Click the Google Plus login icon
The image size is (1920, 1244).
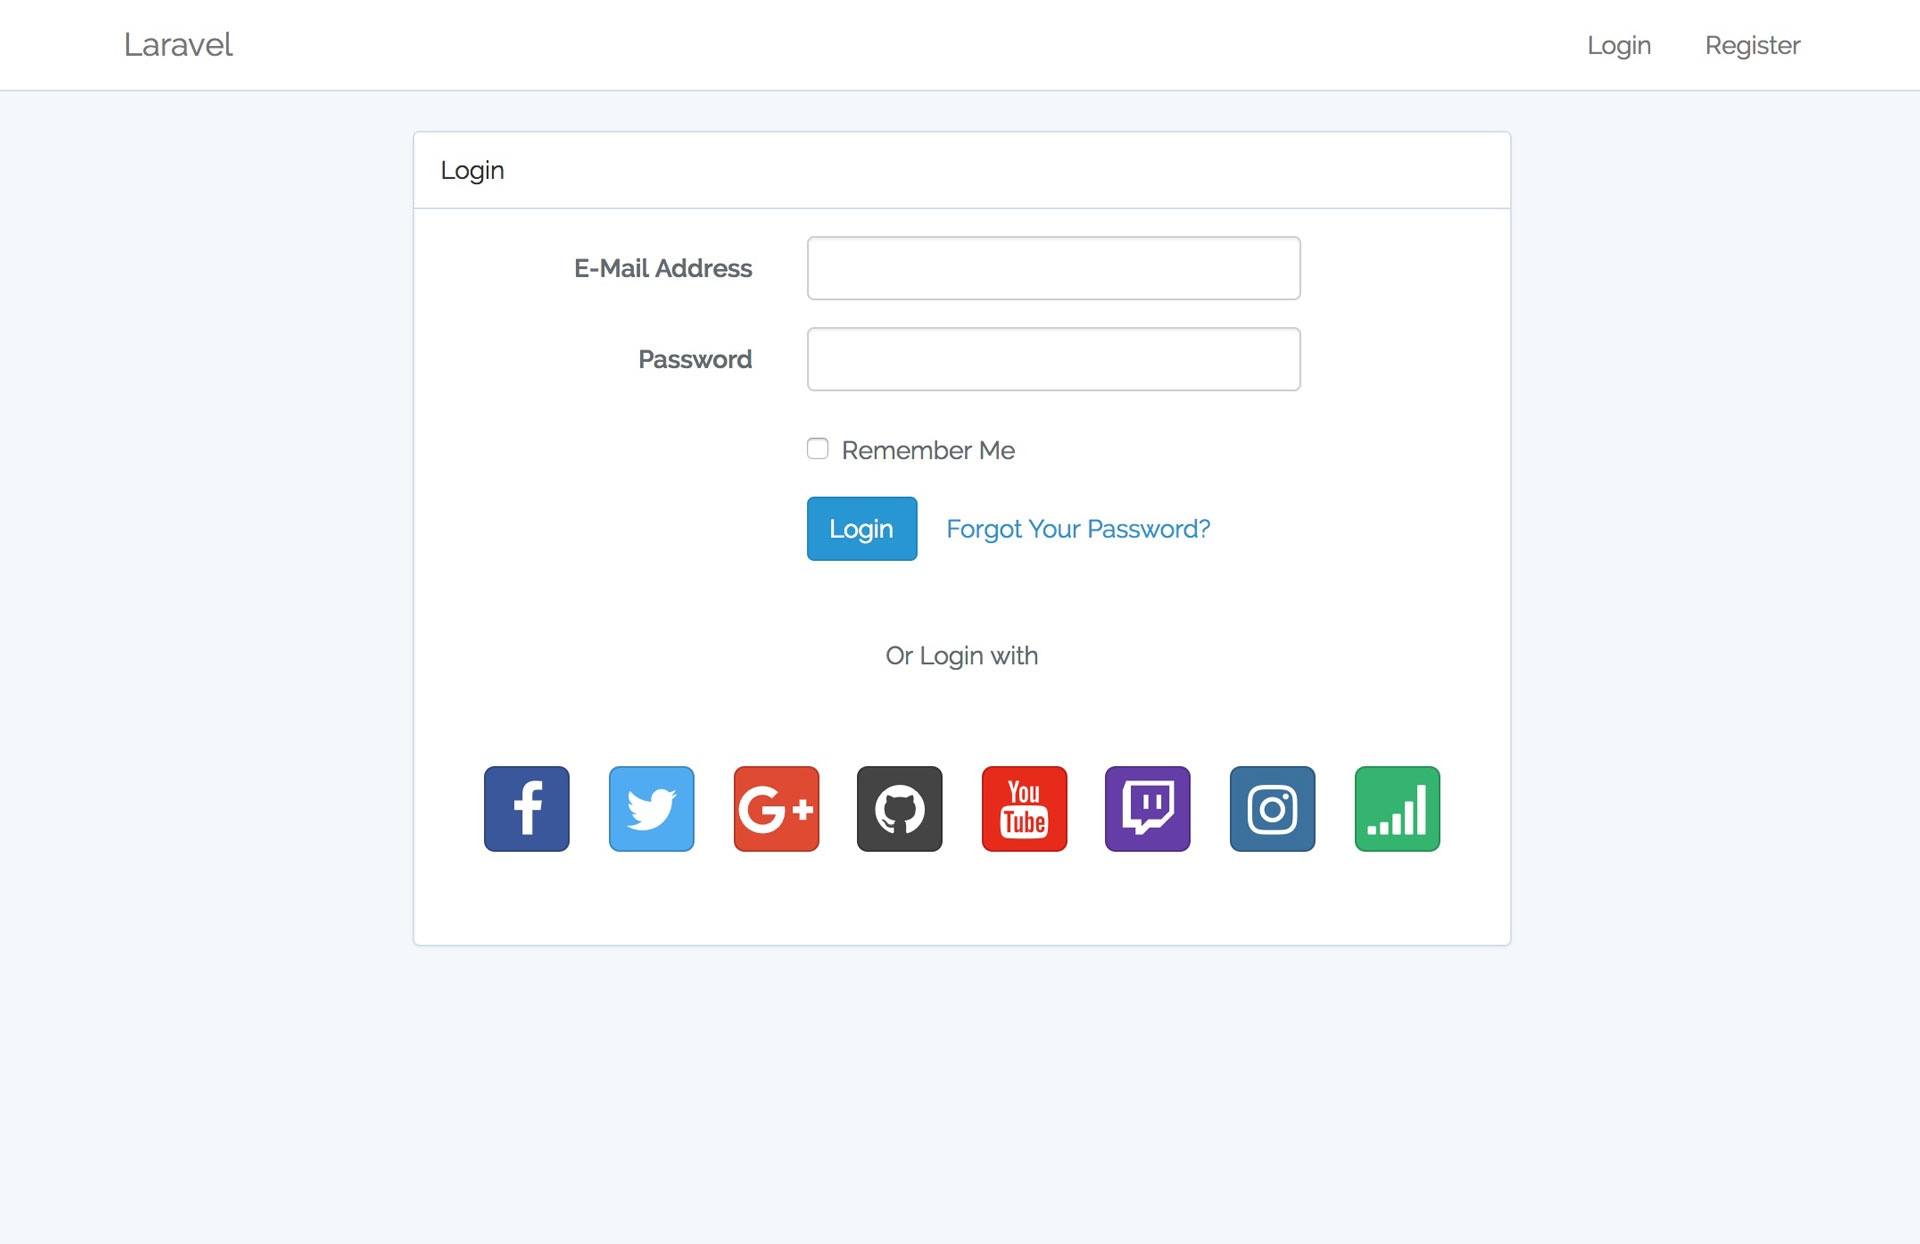point(775,807)
